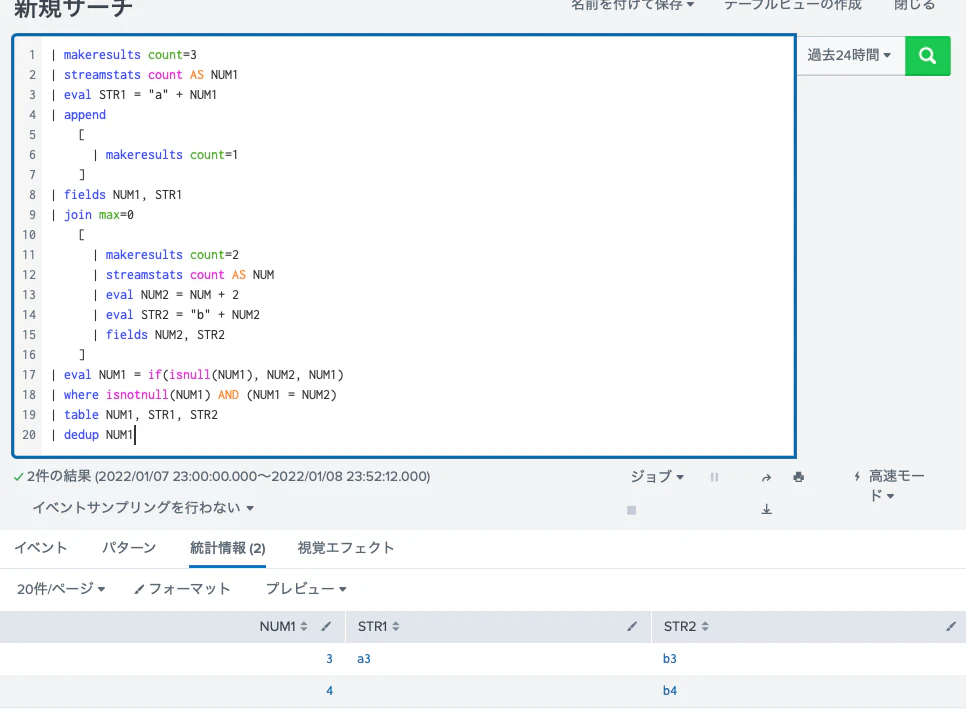
Task: Change 20件/ページ rows per page
Action: [61, 589]
